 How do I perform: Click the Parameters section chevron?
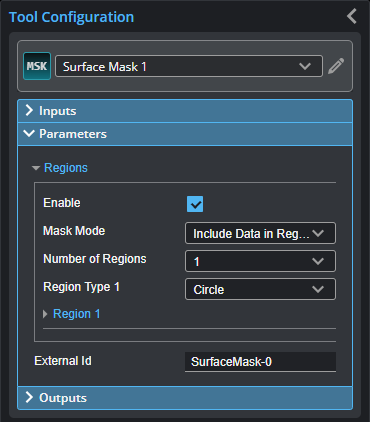[x=29, y=134]
